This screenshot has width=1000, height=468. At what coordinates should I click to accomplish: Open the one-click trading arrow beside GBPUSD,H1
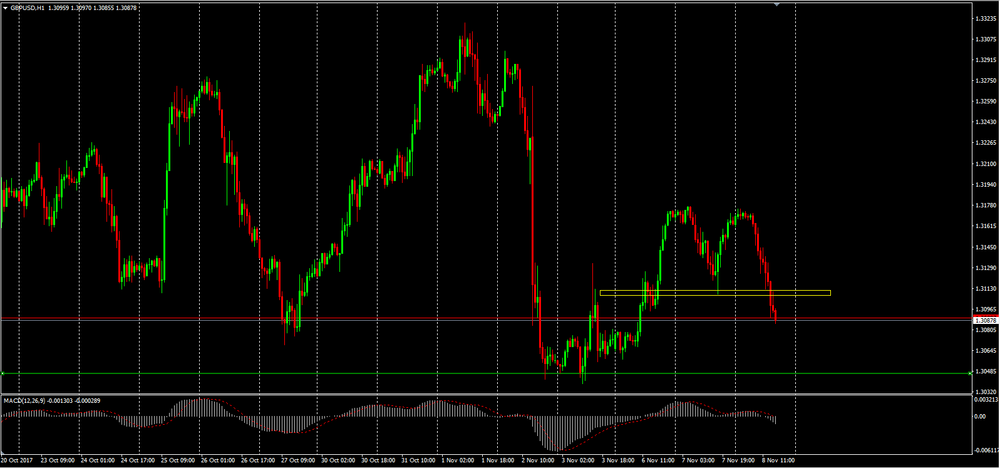point(6,8)
